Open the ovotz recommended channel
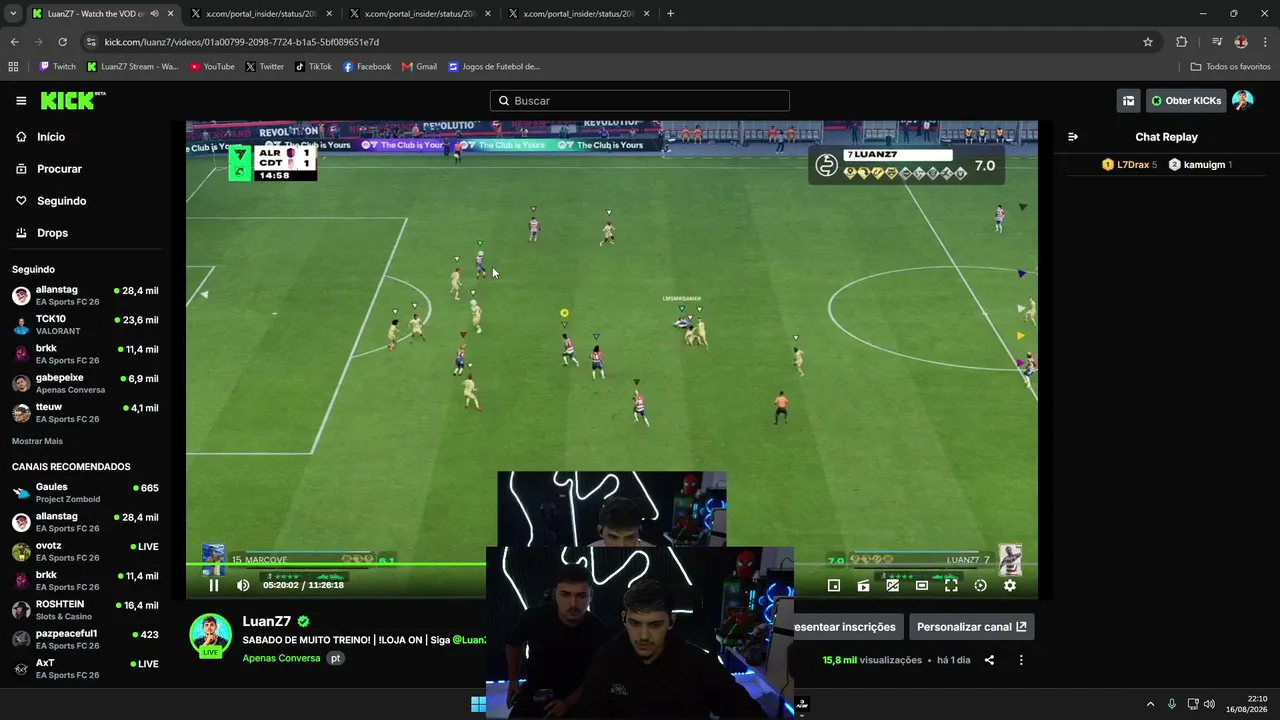 click(x=84, y=551)
